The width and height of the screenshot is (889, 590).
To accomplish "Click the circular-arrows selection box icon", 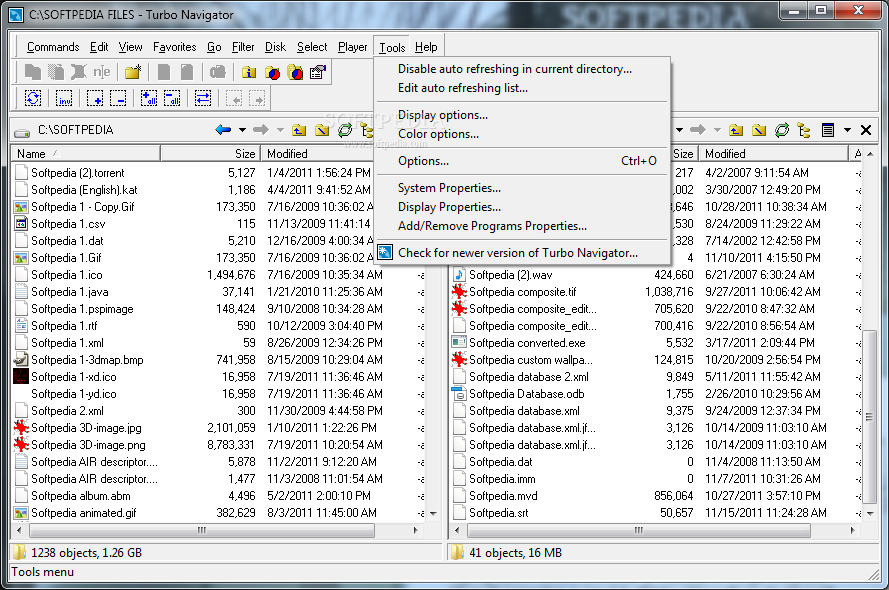I will 33,98.
